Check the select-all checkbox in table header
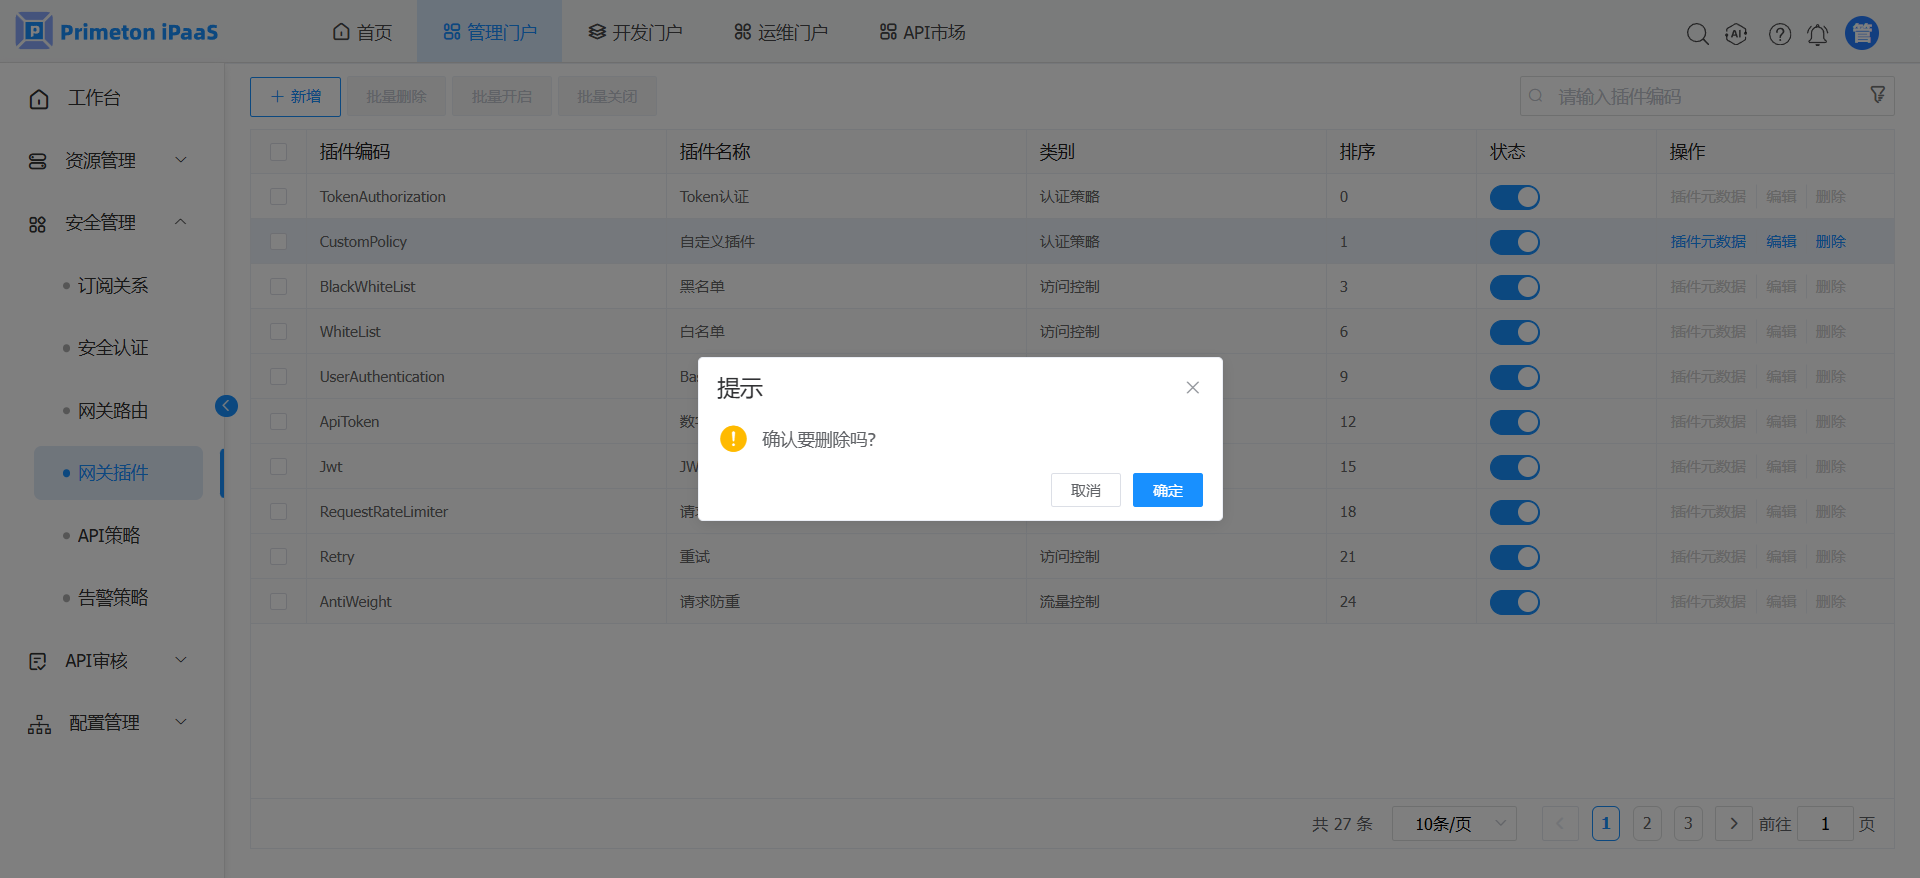Image resolution: width=1920 pixels, height=878 pixels. pos(278,152)
